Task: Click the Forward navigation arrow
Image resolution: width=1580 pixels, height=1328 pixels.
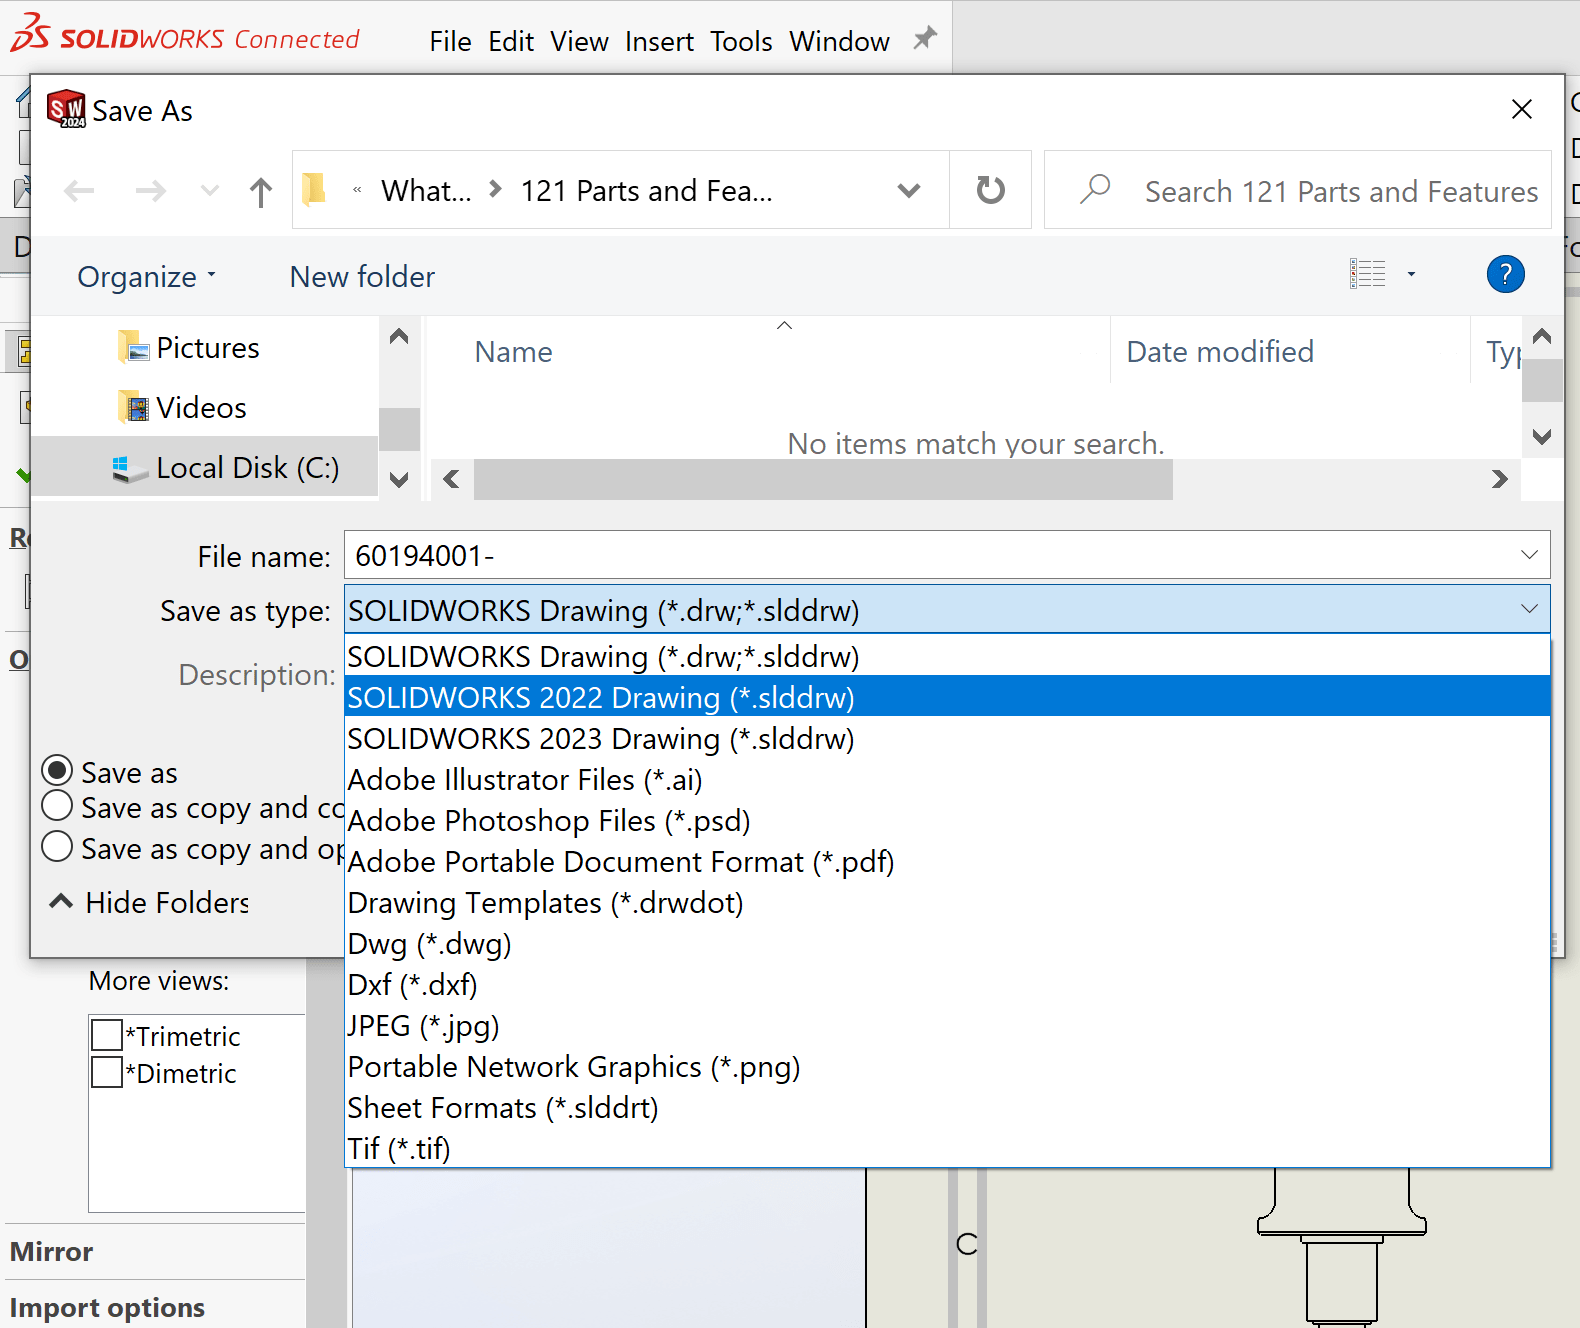Action: [x=150, y=190]
